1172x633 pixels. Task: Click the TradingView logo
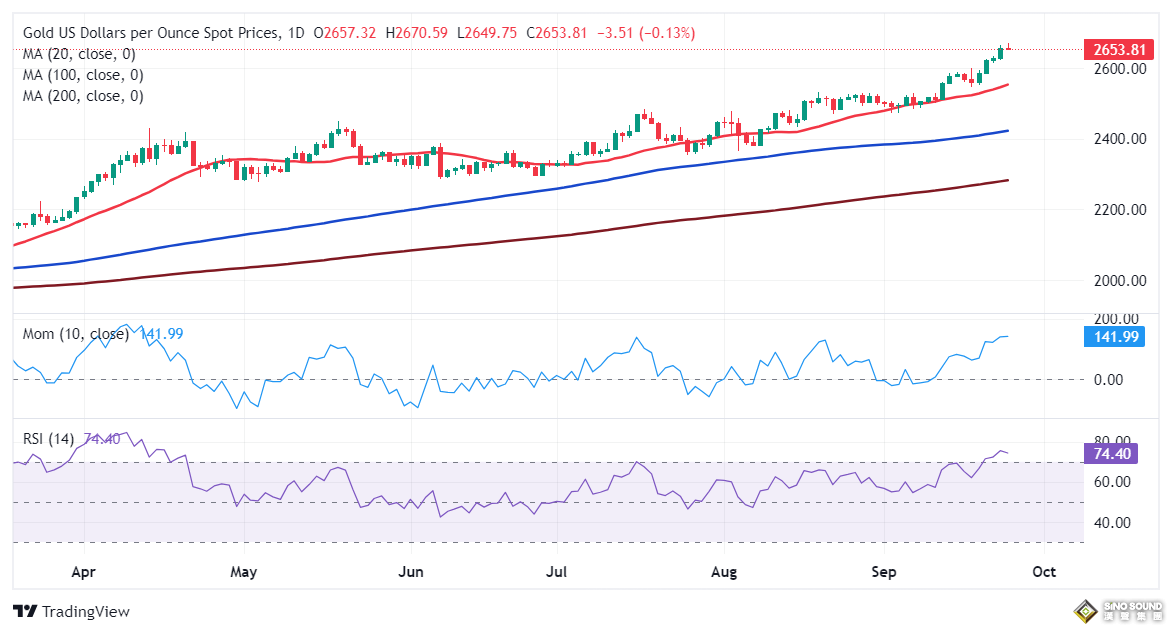click(x=71, y=611)
